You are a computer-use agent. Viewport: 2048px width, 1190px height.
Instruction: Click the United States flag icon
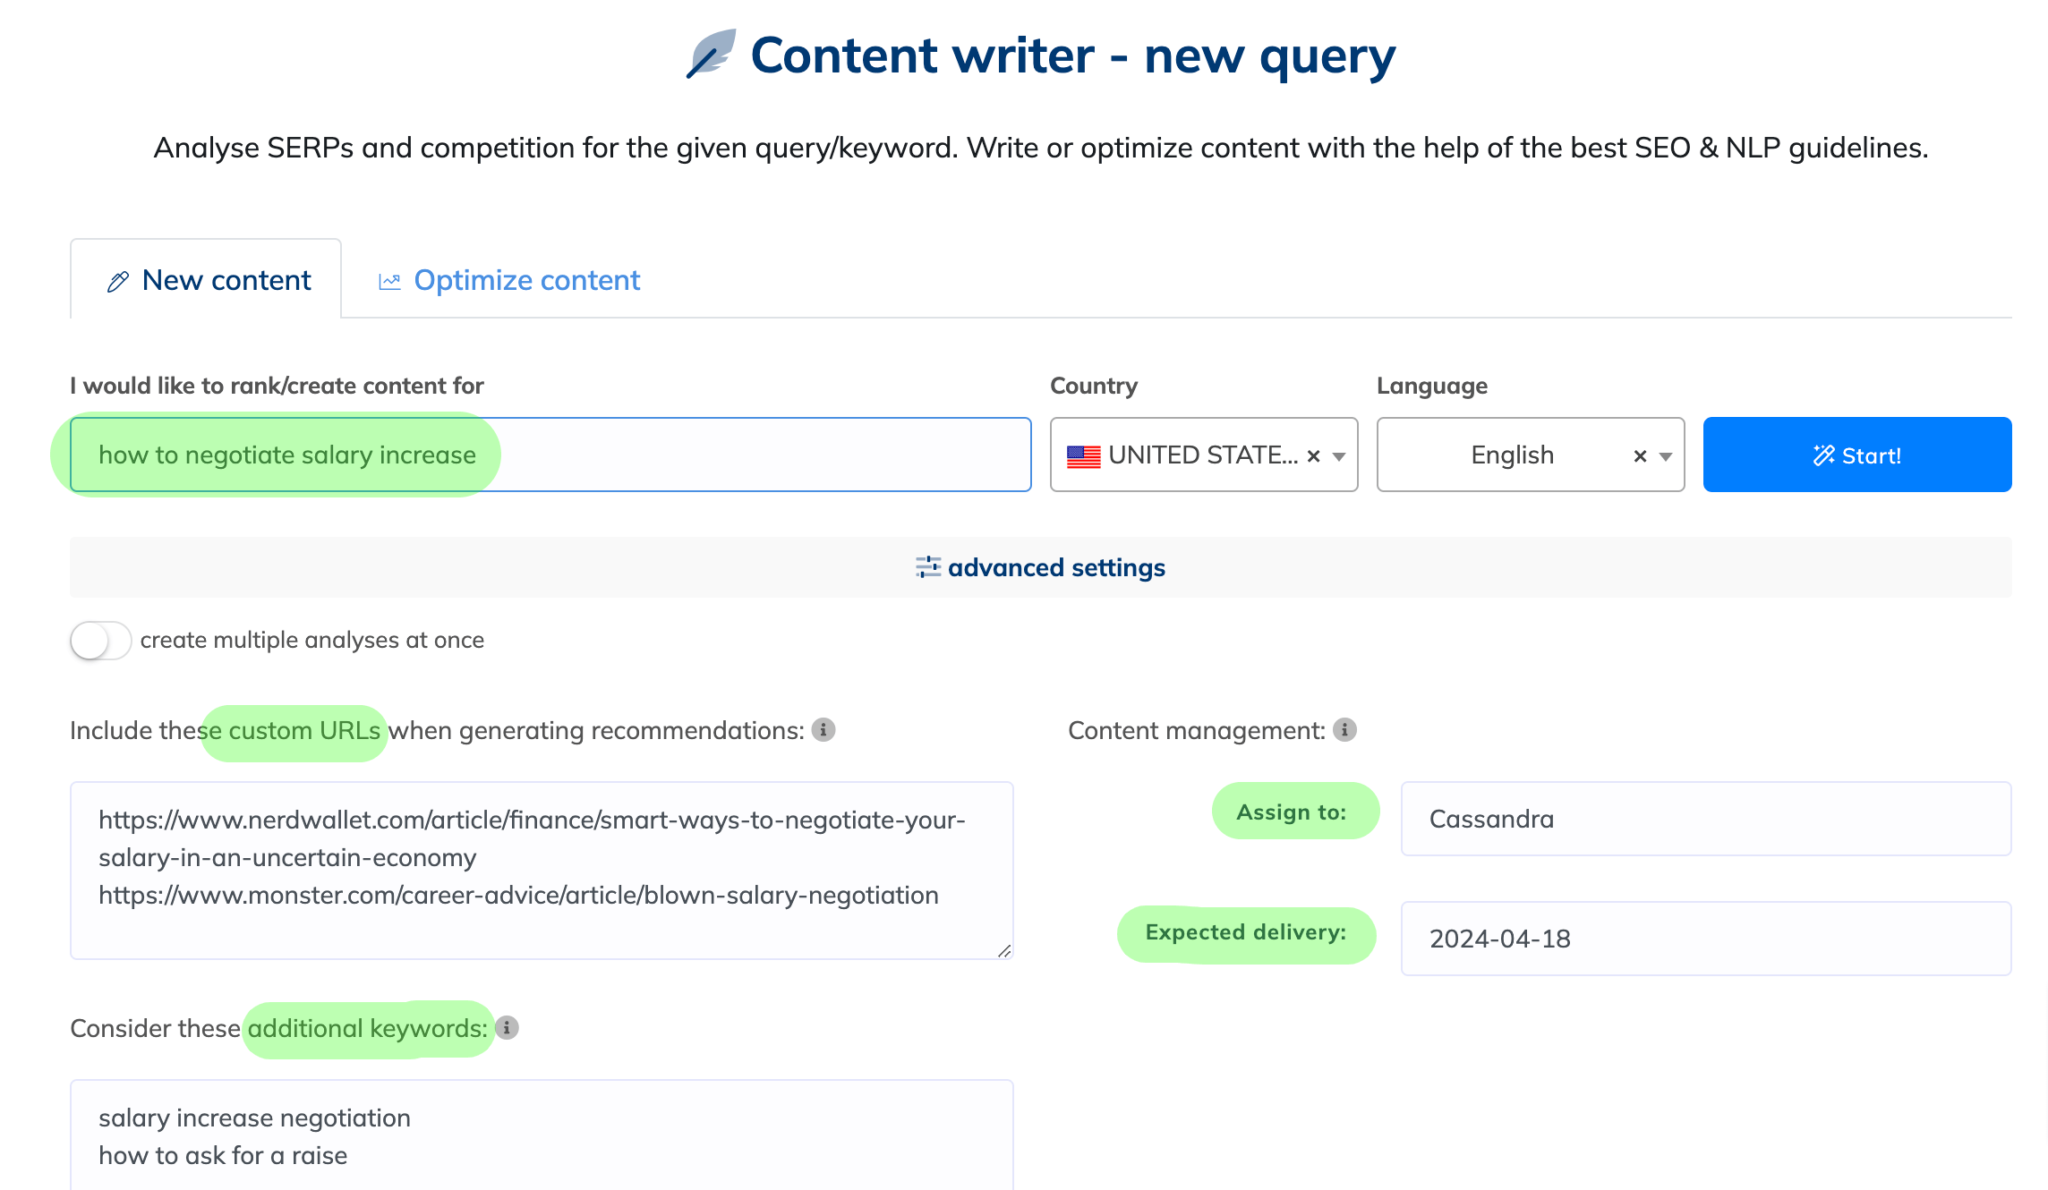click(x=1083, y=456)
